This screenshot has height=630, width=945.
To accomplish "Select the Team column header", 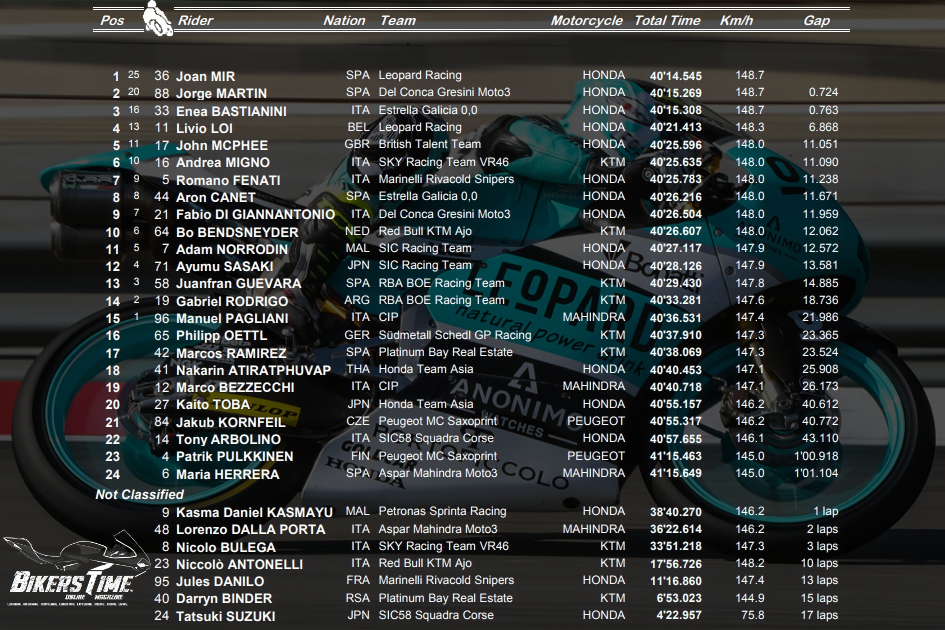I will point(398,20).
